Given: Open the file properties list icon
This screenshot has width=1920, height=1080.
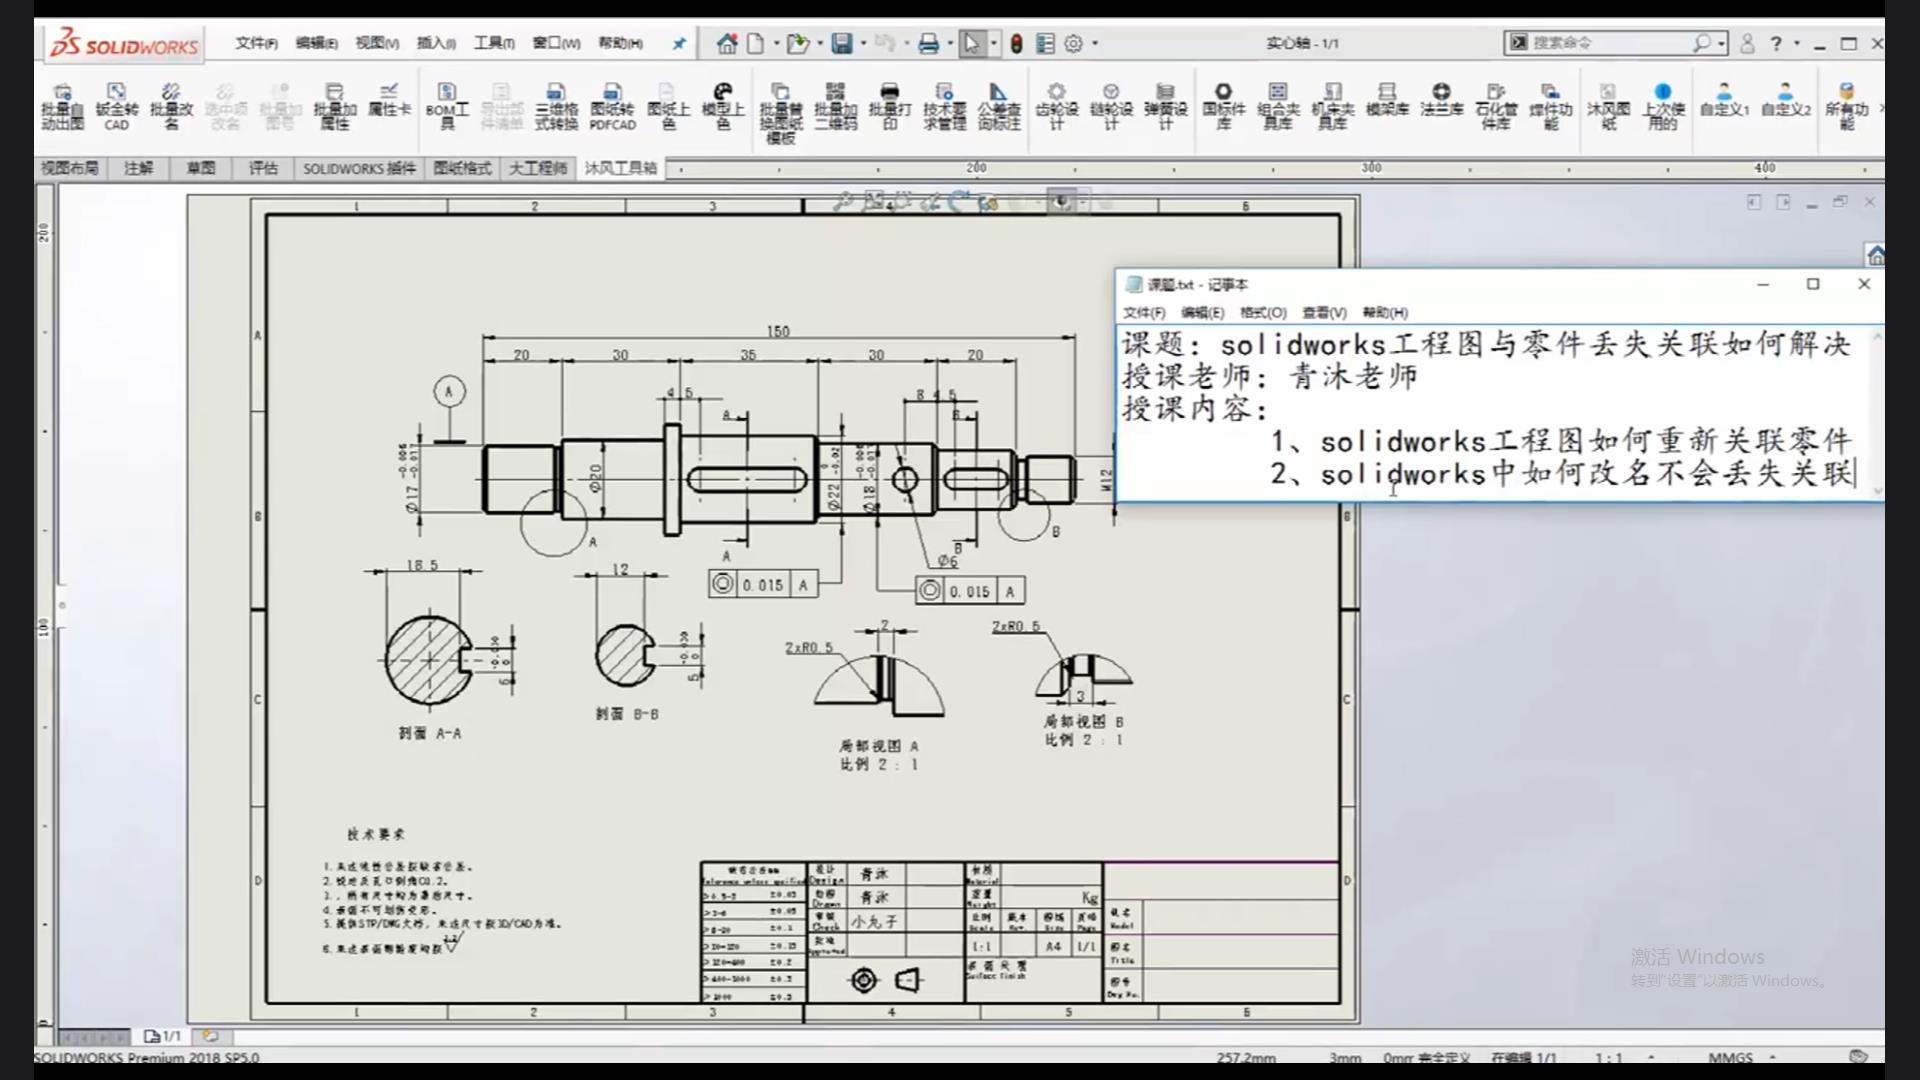Looking at the screenshot, I should pyautogui.click(x=1045, y=43).
